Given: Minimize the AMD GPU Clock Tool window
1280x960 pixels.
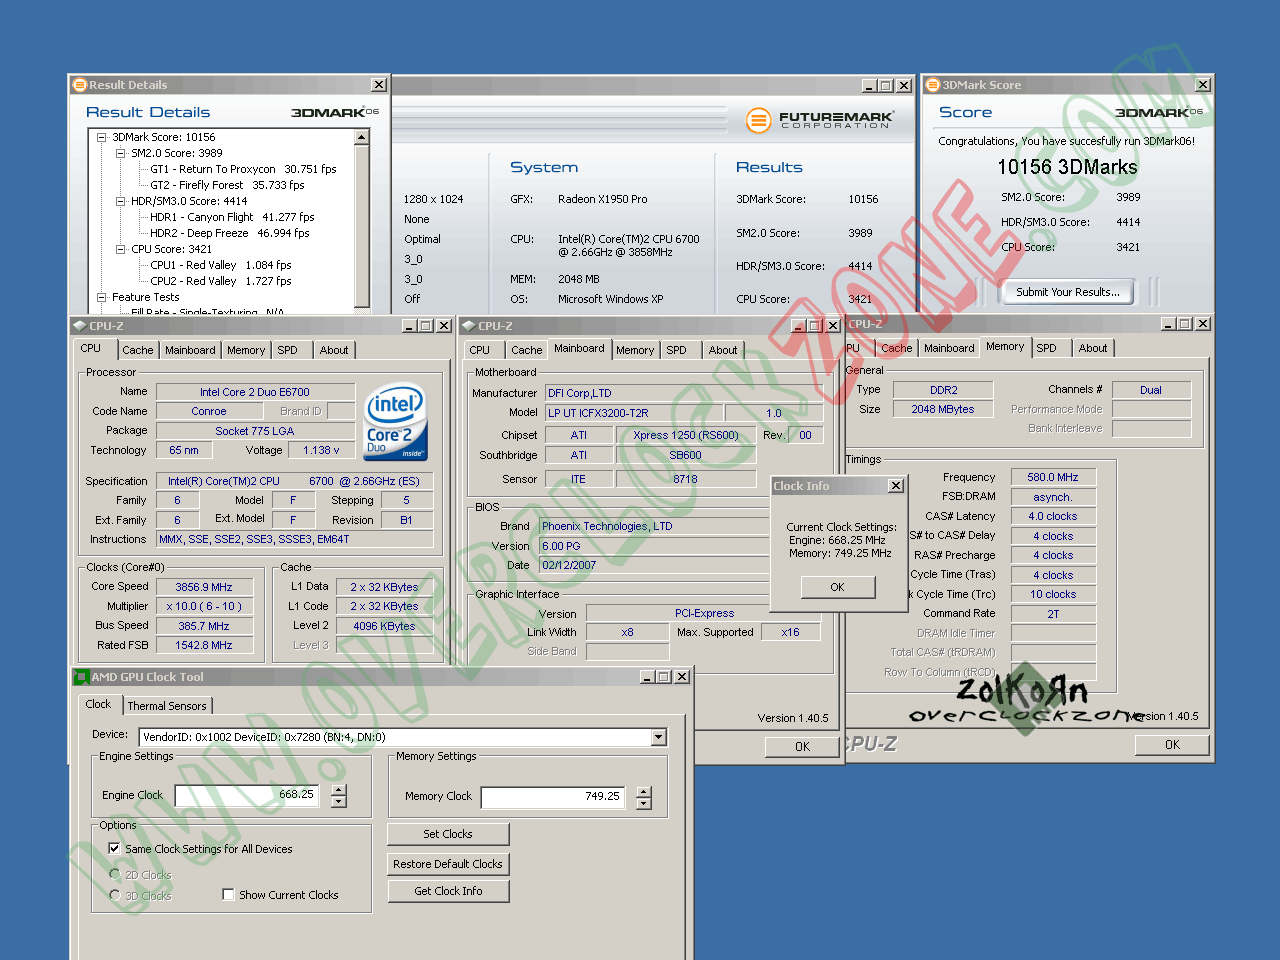Looking at the screenshot, I should click(x=646, y=677).
